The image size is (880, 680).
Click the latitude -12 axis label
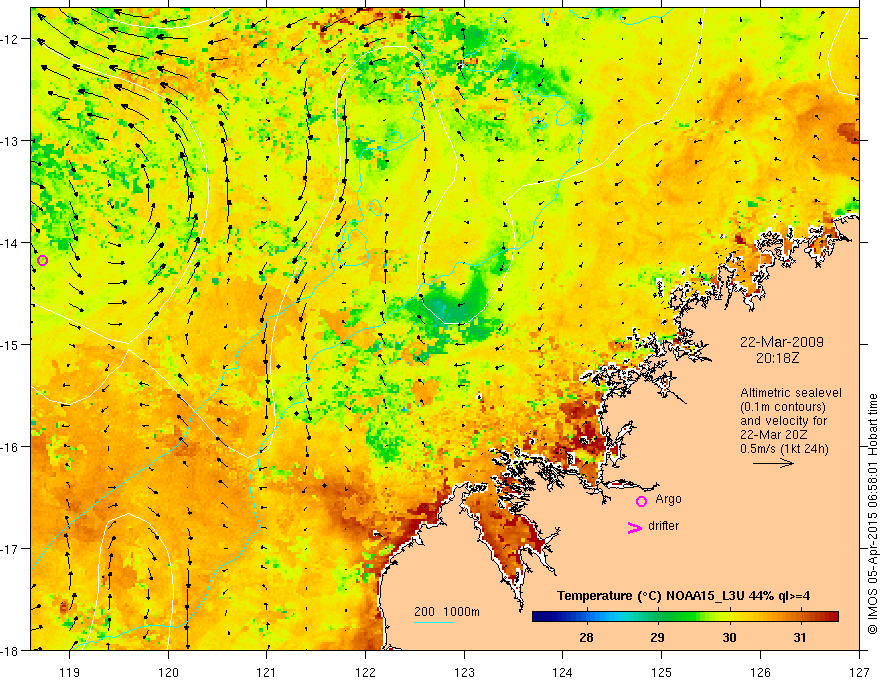[x=11, y=39]
